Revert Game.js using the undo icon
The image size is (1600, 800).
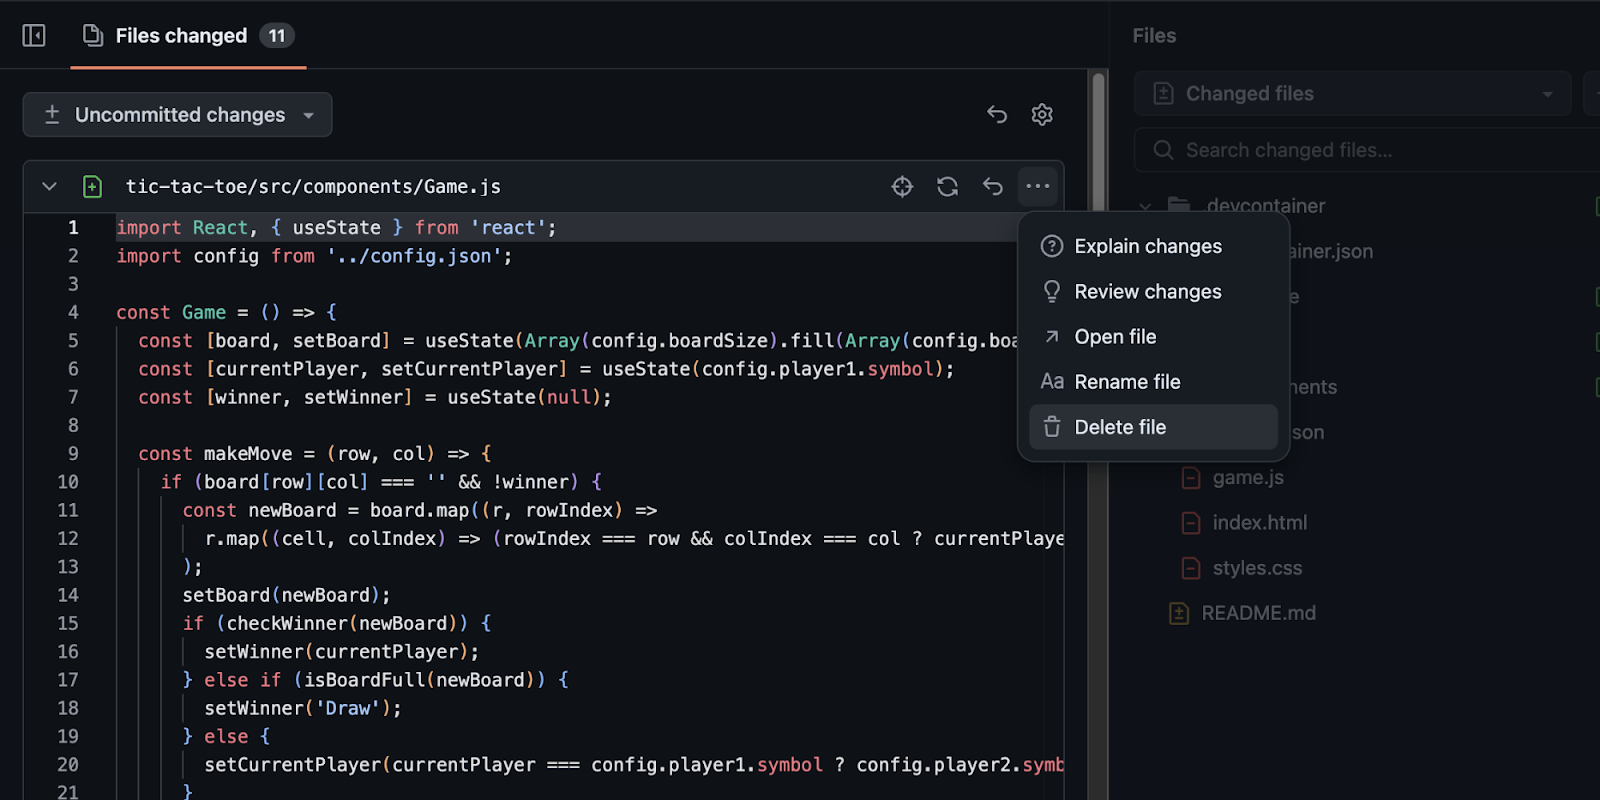tap(992, 186)
